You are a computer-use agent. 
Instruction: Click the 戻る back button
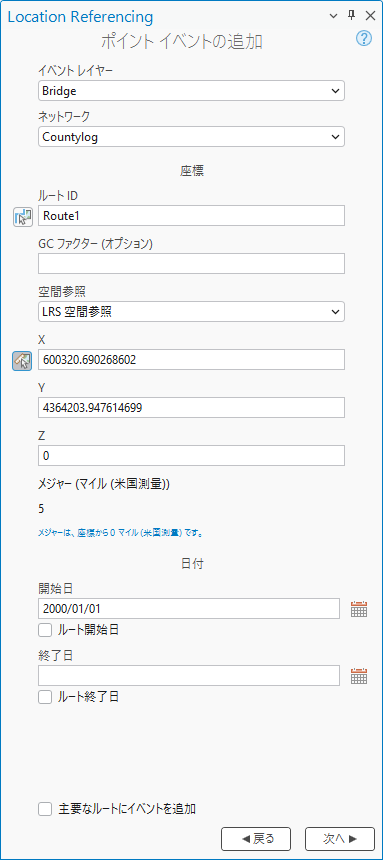[x=255, y=838]
